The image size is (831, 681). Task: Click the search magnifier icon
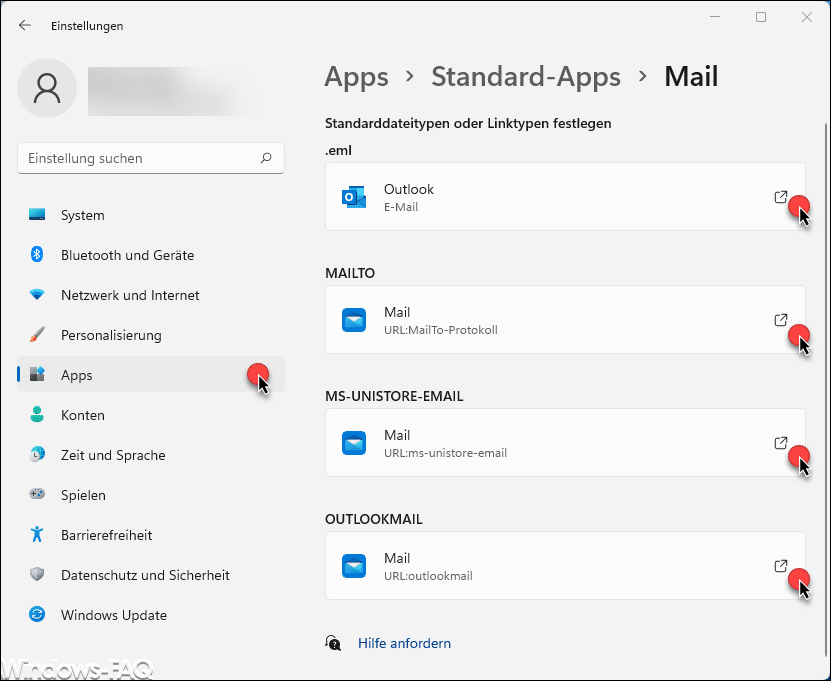tap(266, 158)
